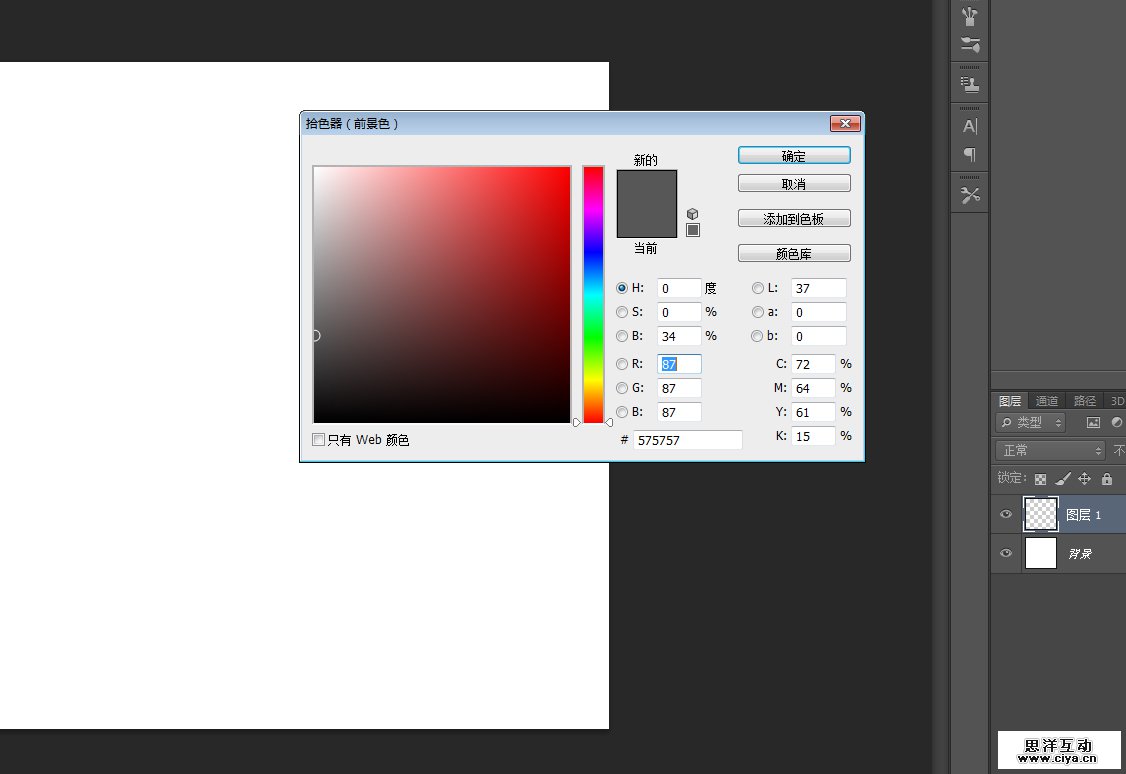Image resolution: width=1126 pixels, height=774 pixels.
Task: Hide the 背景 layer using eye icon
Action: click(1005, 553)
